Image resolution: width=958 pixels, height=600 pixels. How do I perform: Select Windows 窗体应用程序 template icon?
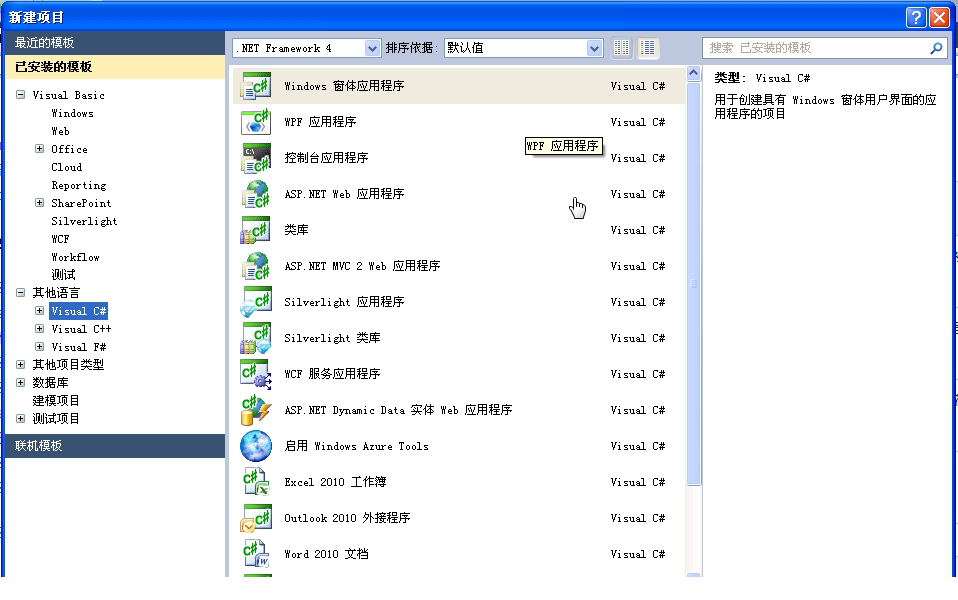pos(255,86)
